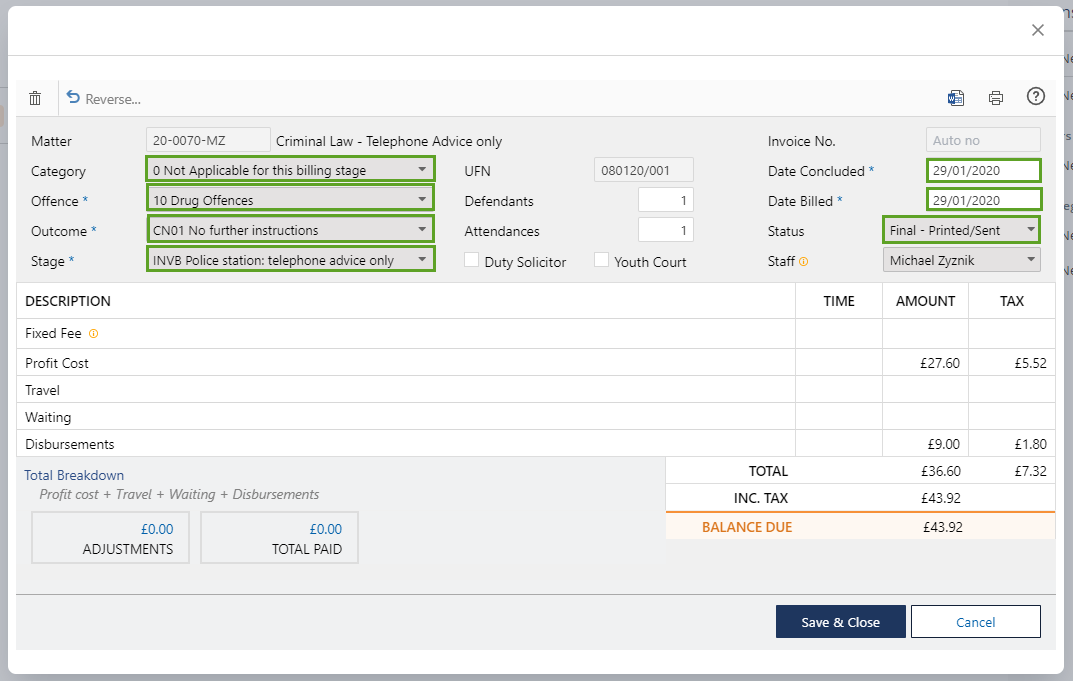
Task: Open the Outcome dropdown
Action: (291, 230)
